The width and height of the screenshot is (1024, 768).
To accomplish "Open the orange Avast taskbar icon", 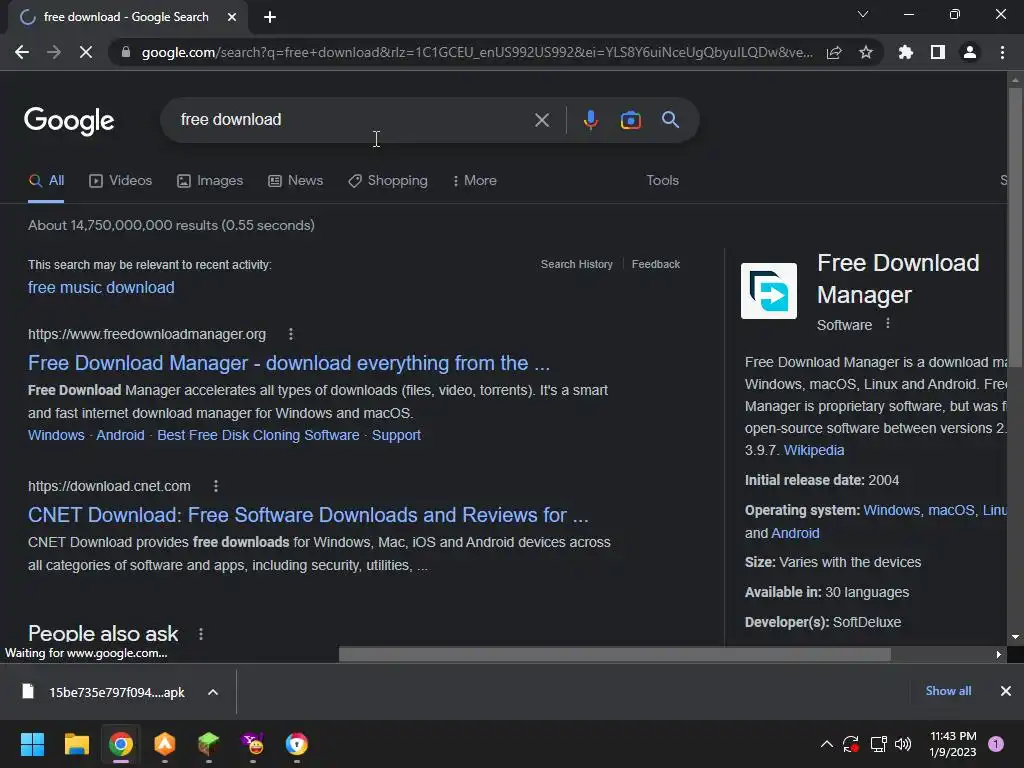I will tap(165, 744).
